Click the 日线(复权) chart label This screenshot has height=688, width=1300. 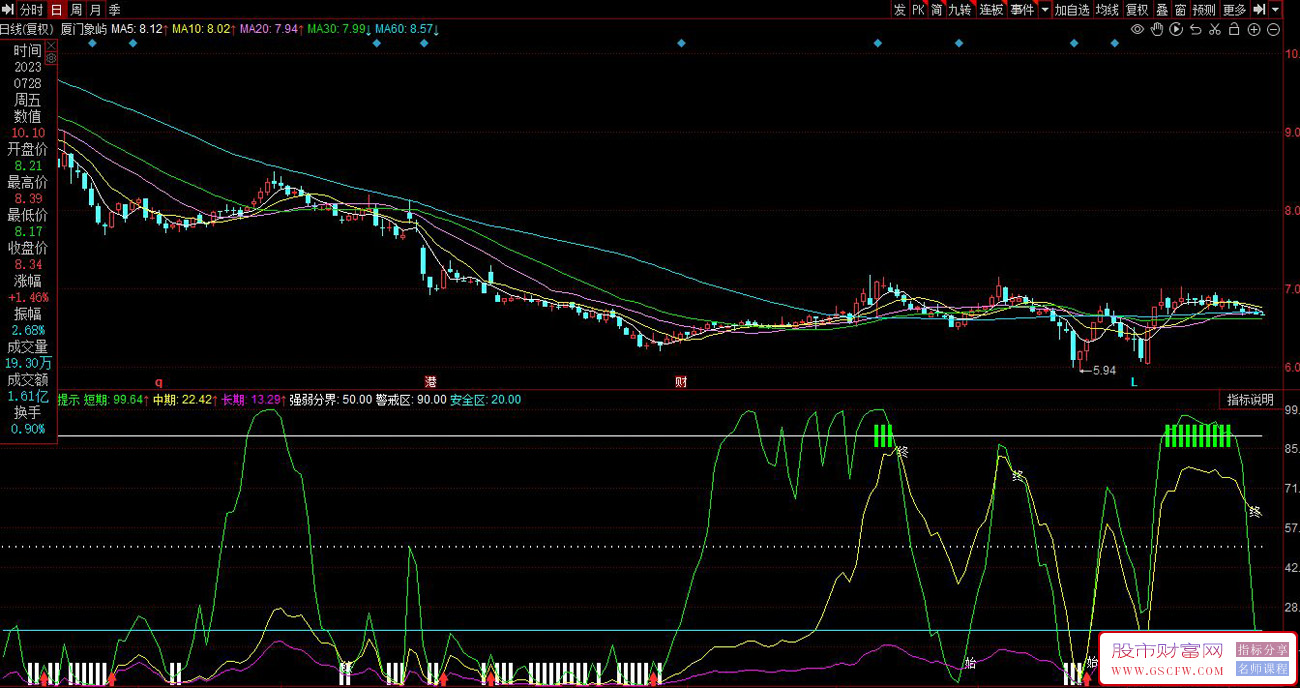pyautogui.click(x=27, y=29)
